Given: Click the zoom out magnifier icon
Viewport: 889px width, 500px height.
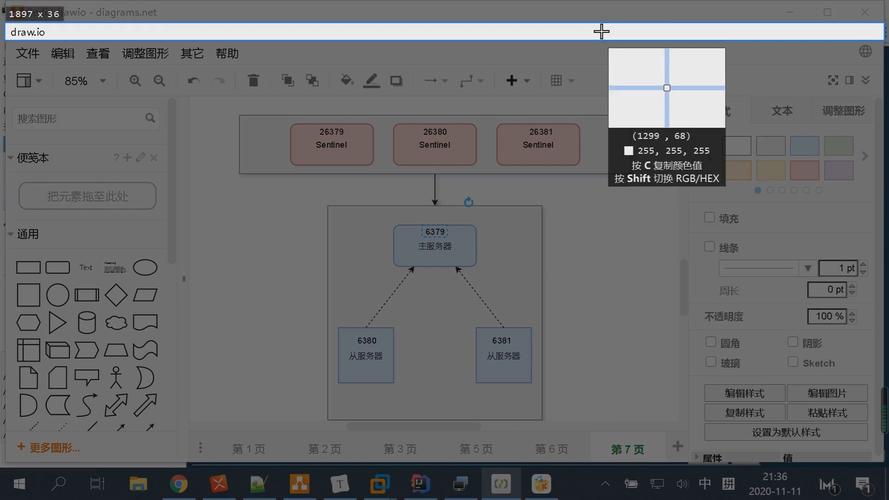Looking at the screenshot, I should [159, 80].
